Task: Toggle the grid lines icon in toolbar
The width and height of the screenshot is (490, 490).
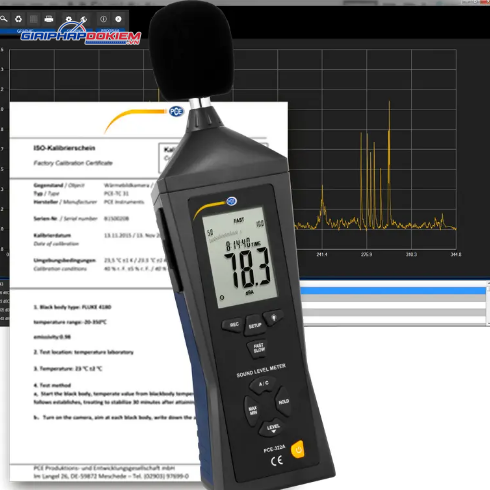Action: tap(34, 19)
